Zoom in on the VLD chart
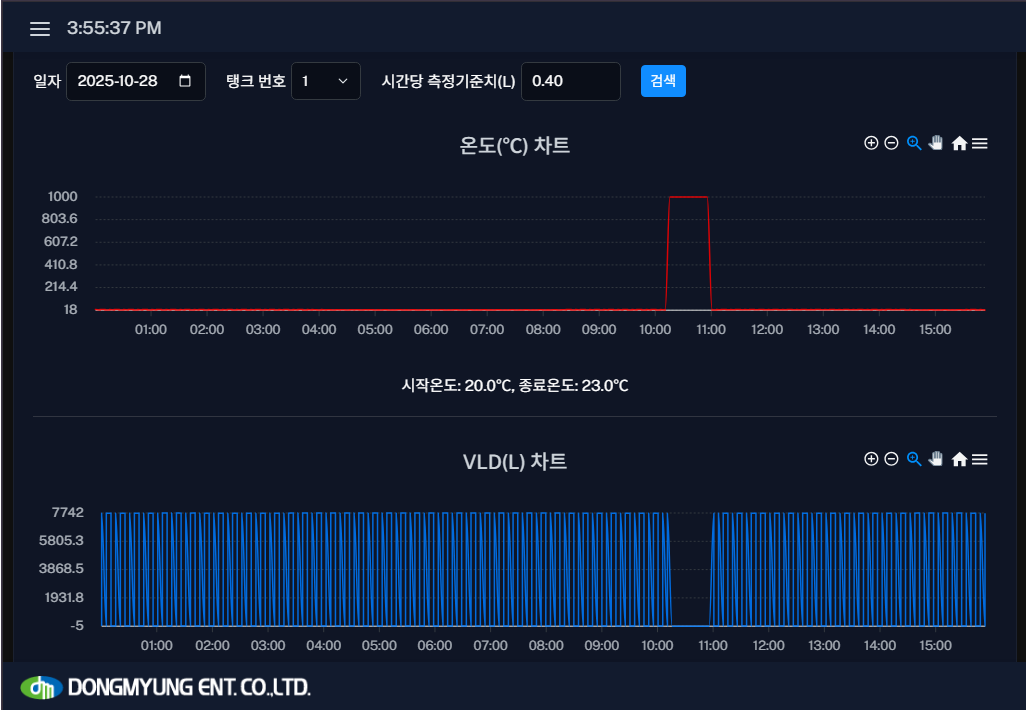This screenshot has width=1027, height=710. coord(871,459)
